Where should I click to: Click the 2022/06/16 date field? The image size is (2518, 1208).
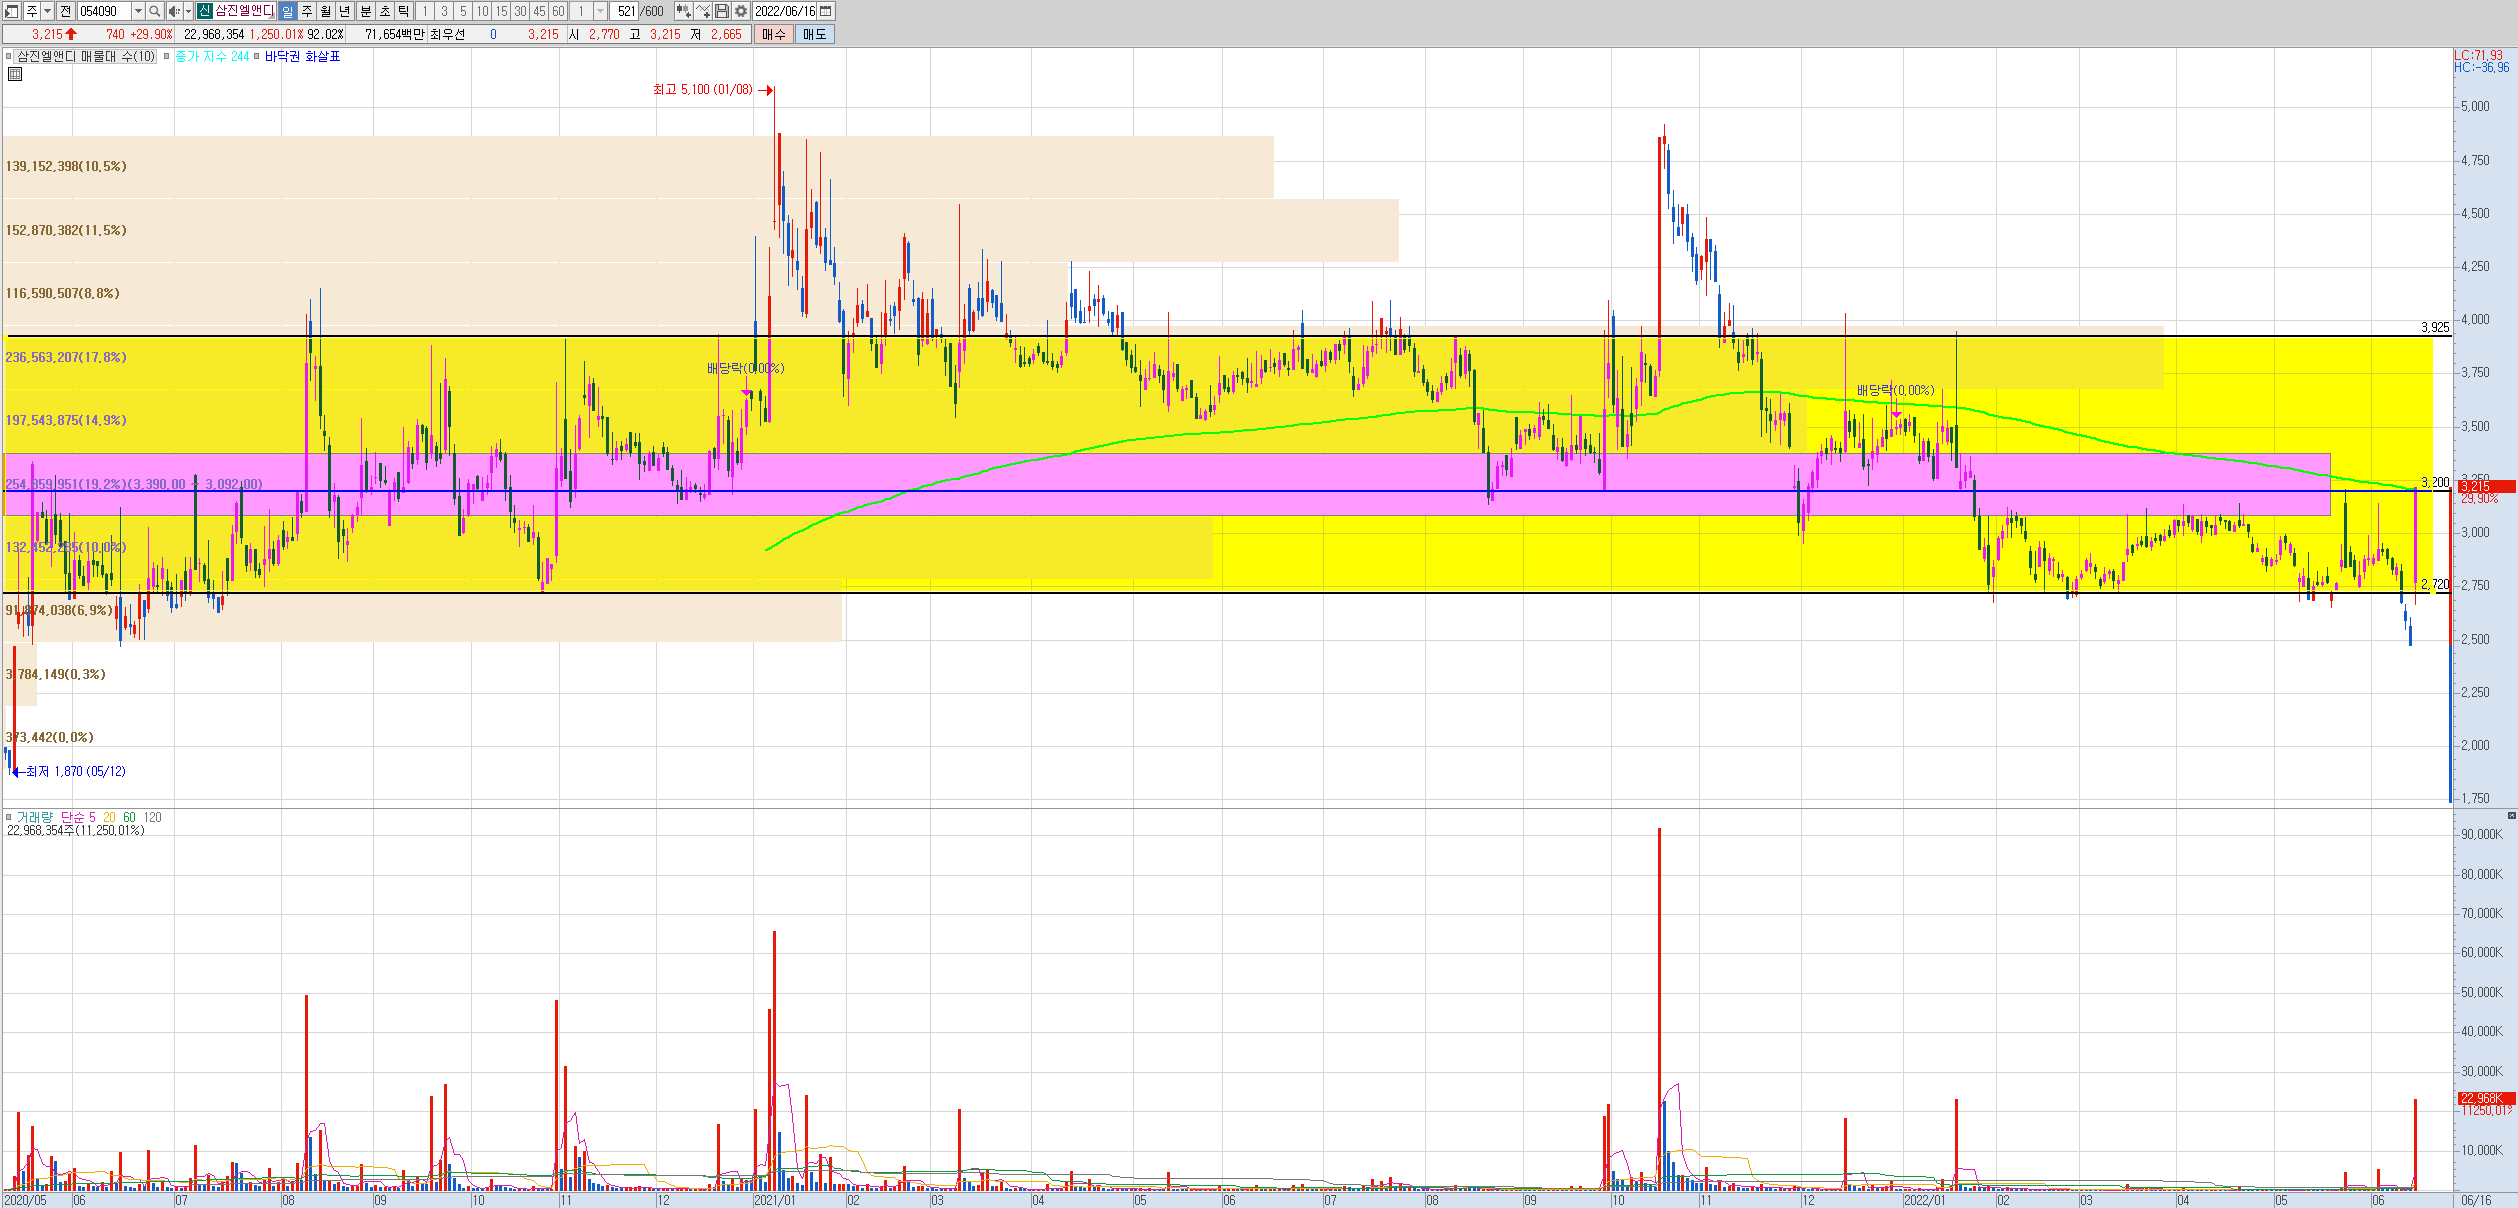tap(785, 11)
